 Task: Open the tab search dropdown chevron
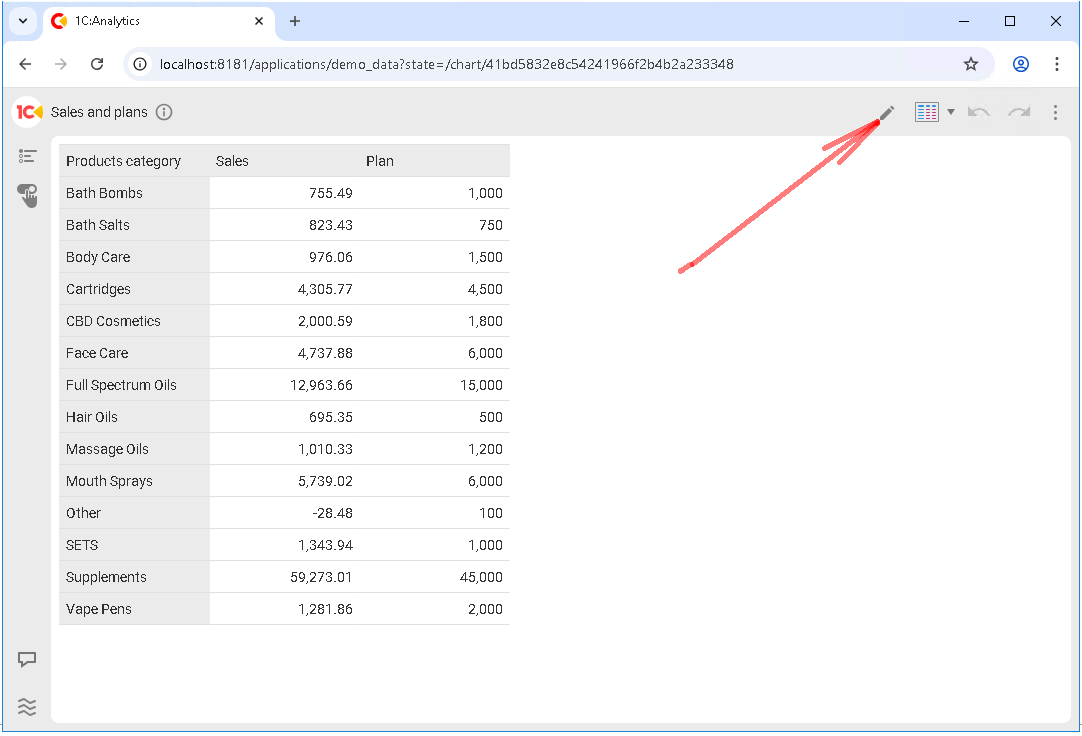[x=23, y=21]
